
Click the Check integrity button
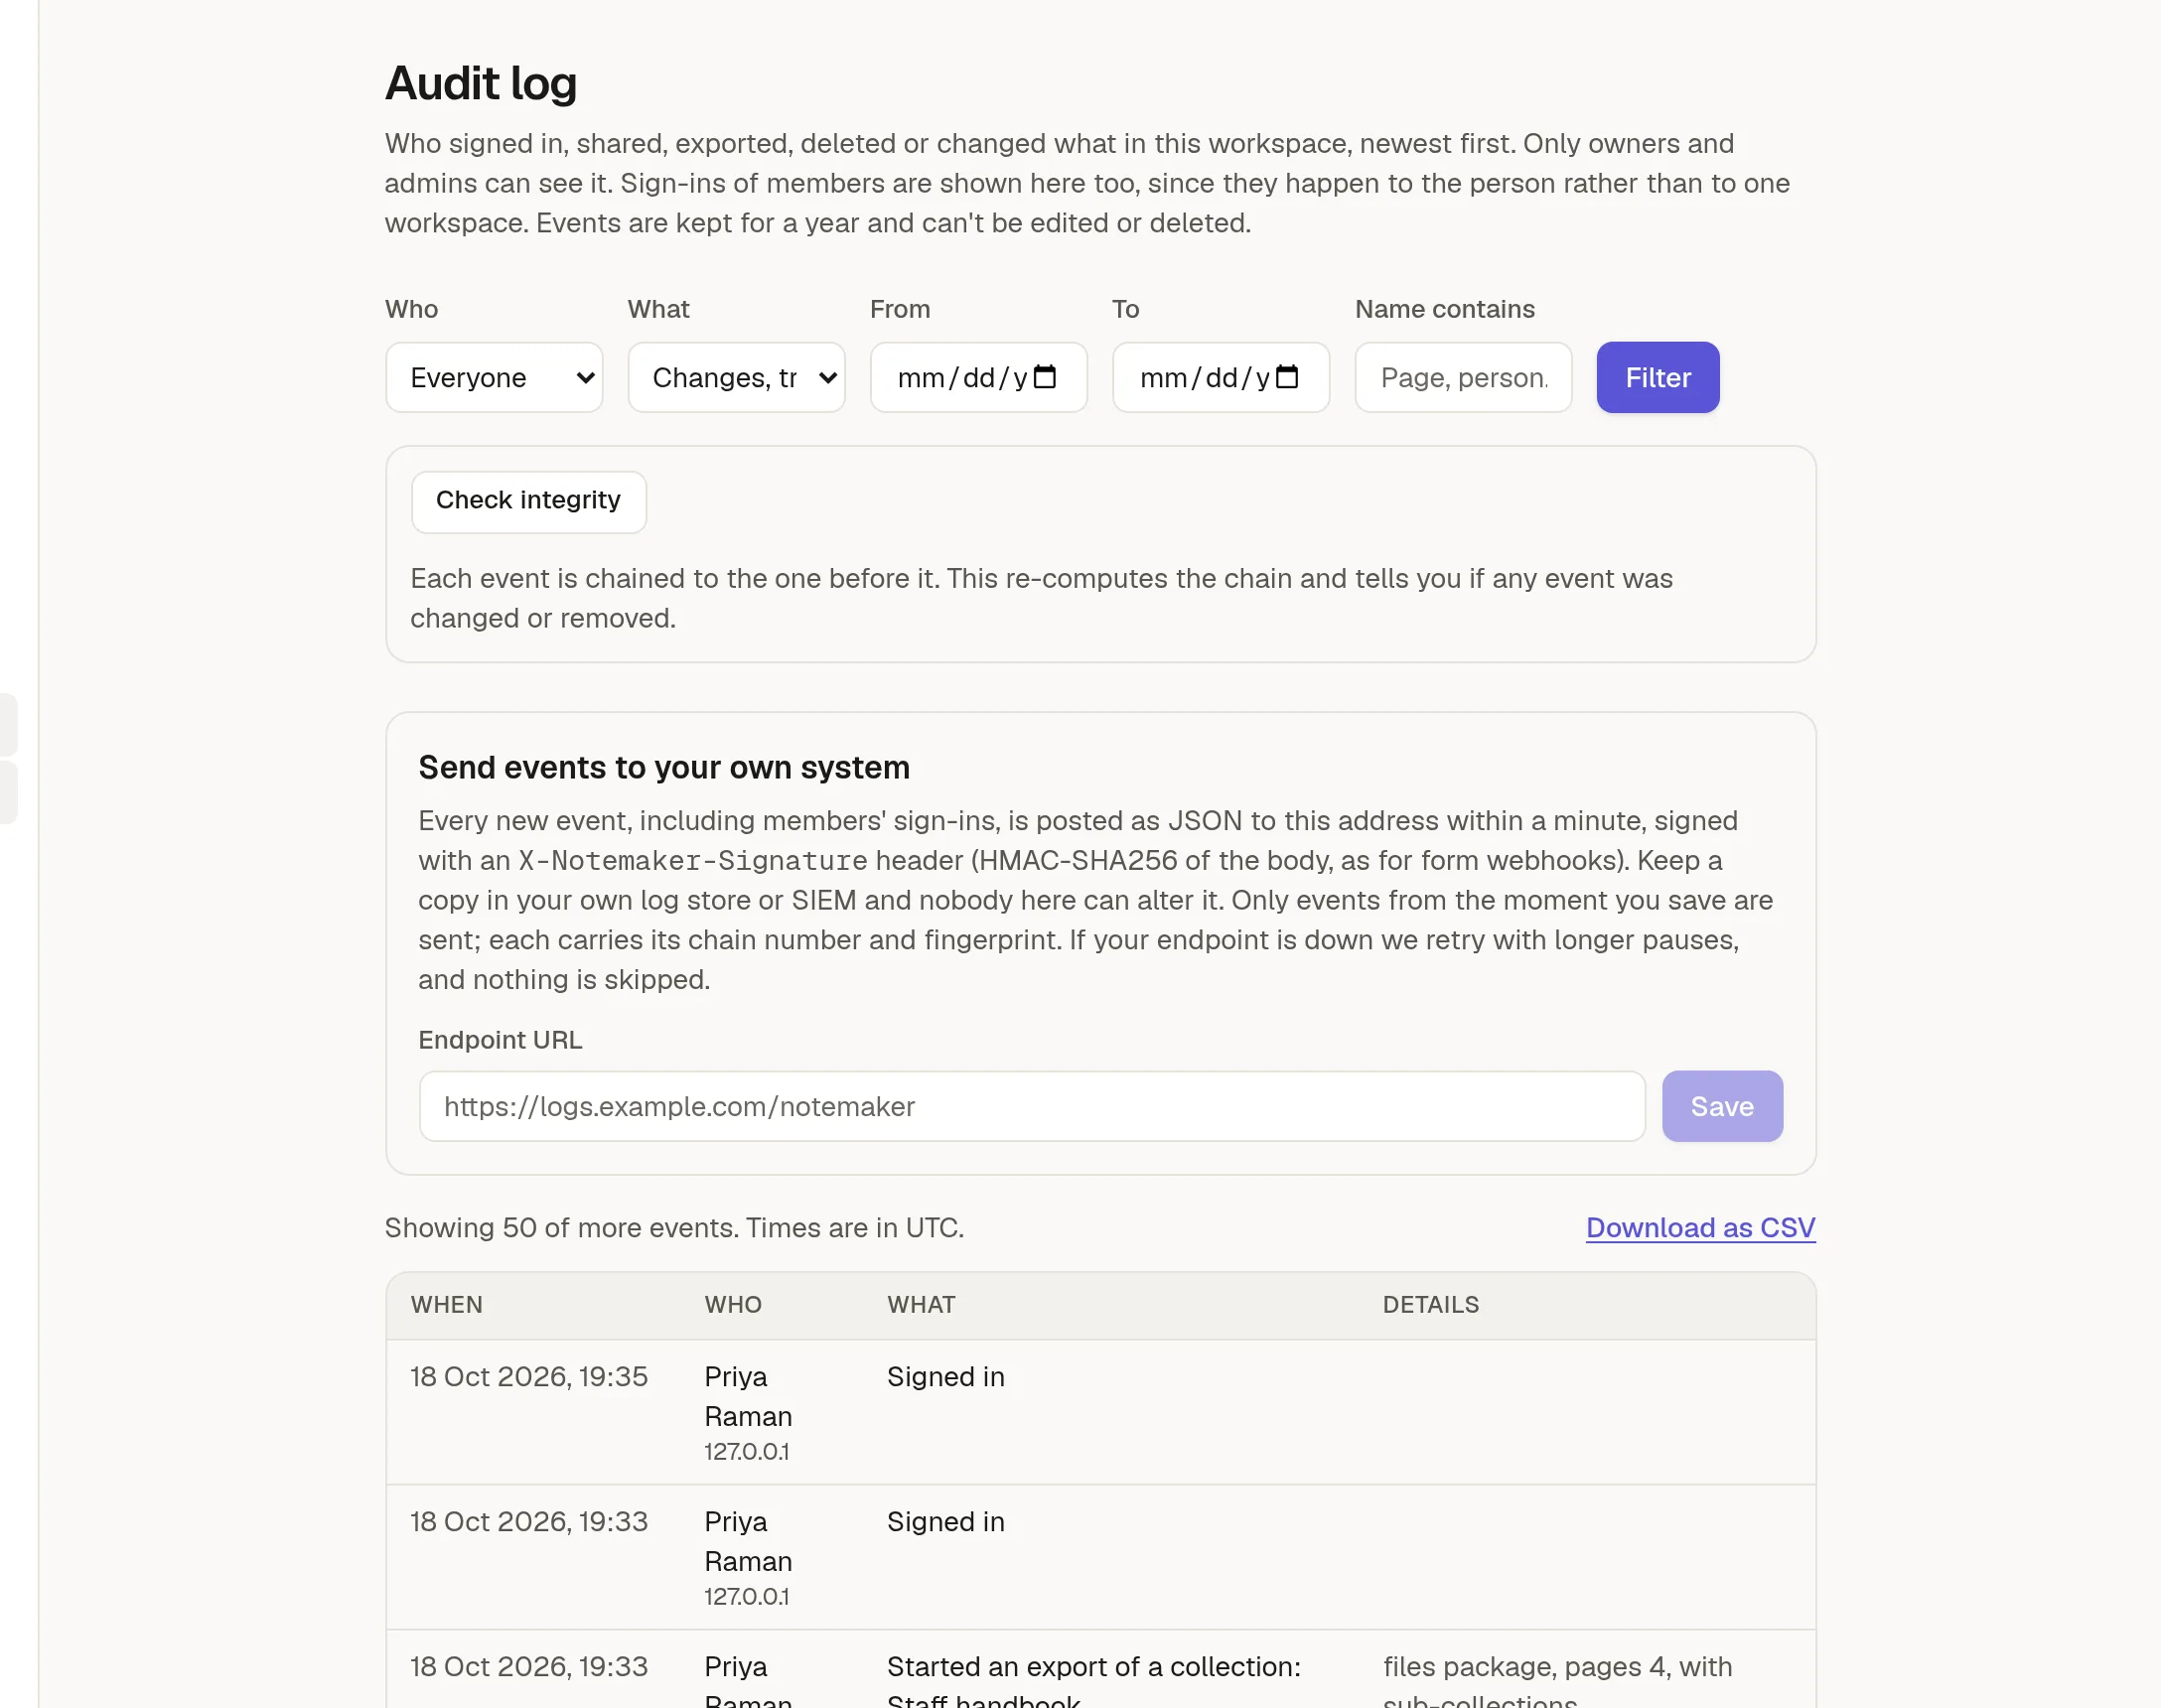[528, 501]
